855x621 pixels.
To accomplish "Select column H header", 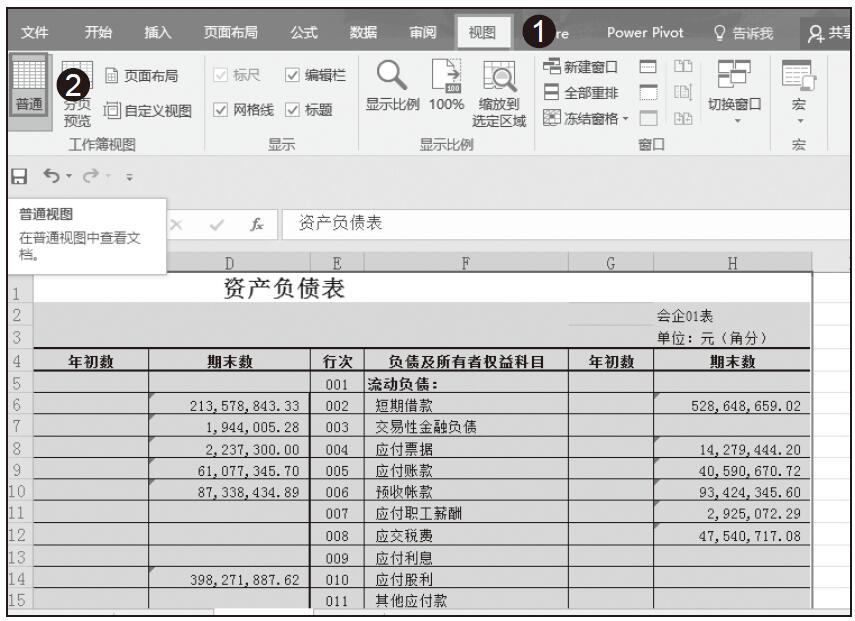I will point(732,263).
